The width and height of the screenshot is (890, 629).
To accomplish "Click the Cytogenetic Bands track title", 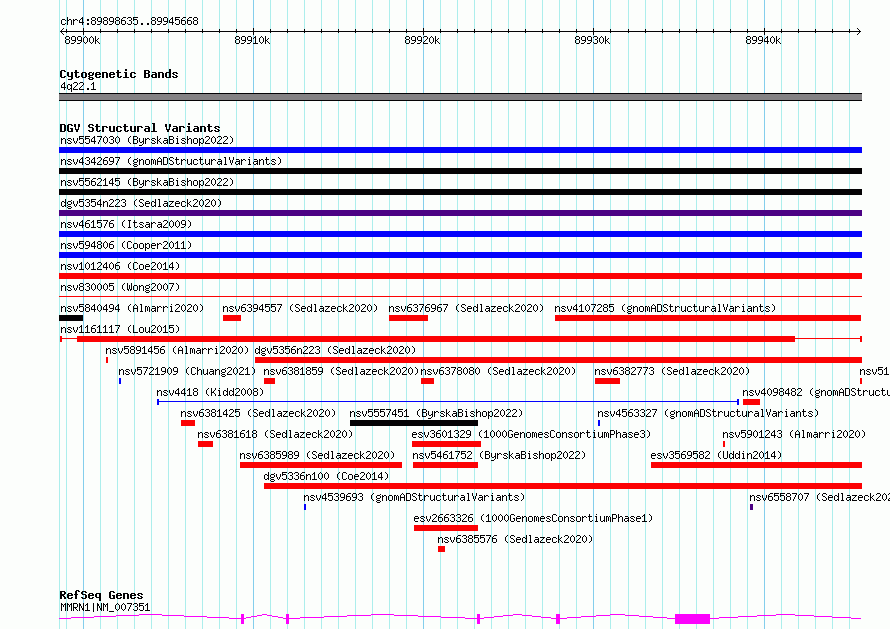I will point(119,74).
